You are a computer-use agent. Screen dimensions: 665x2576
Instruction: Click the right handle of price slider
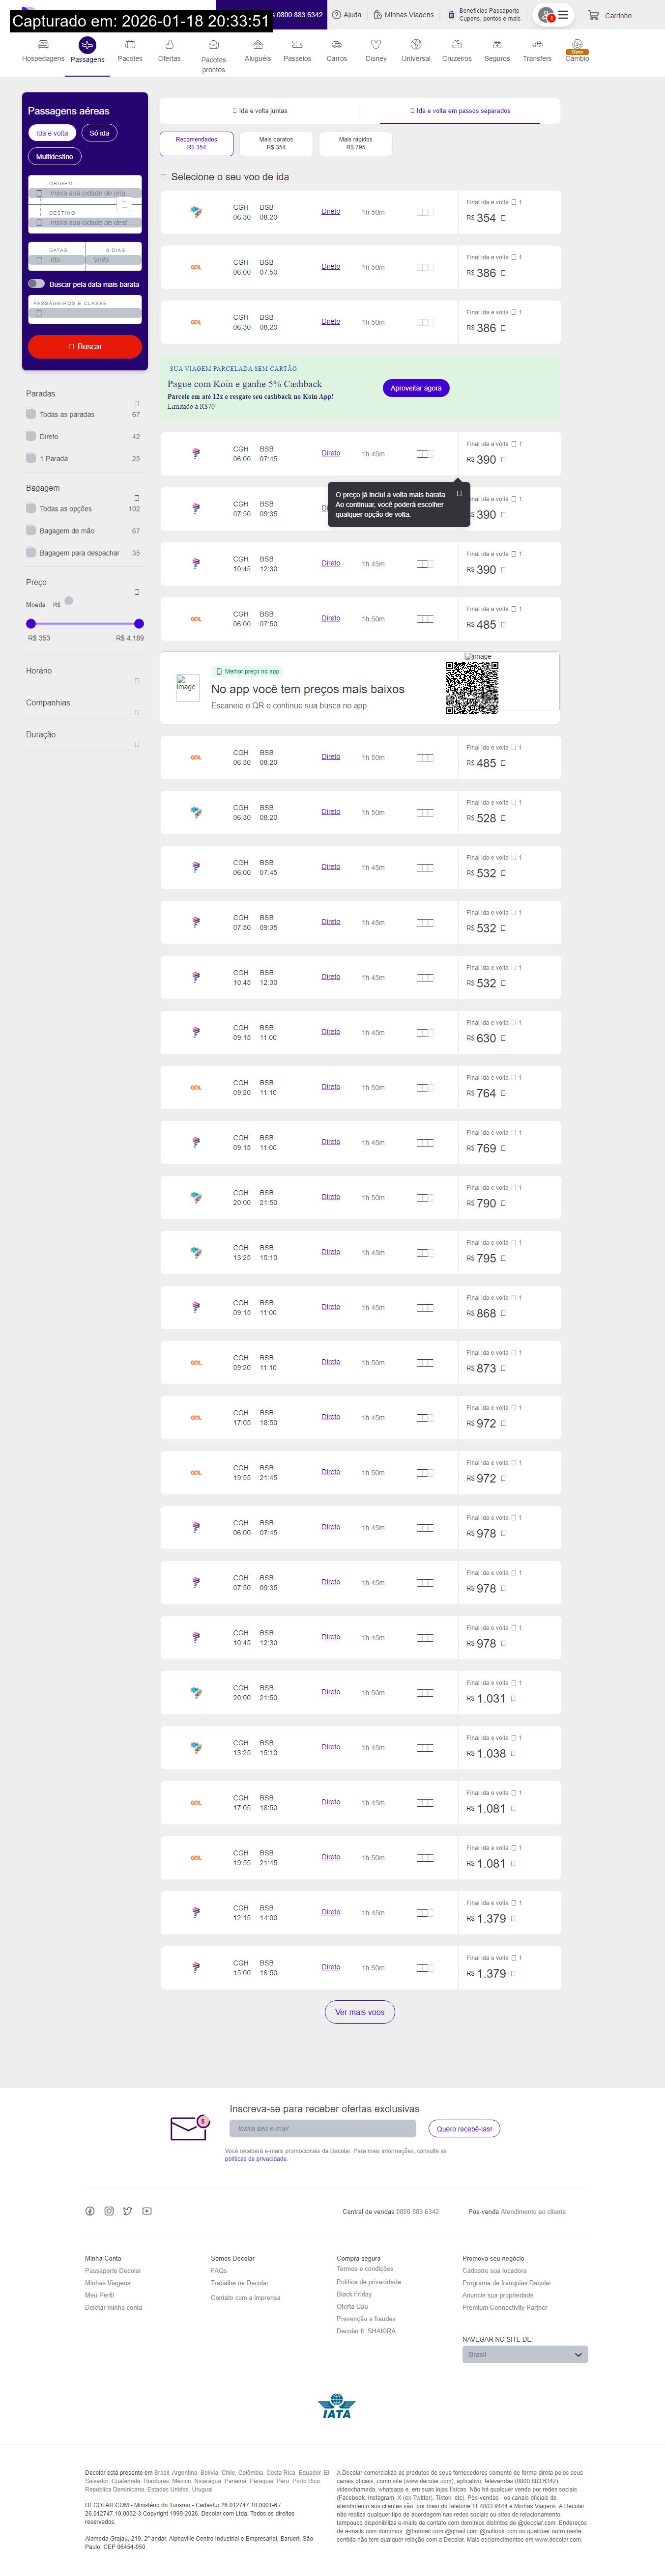[x=139, y=624]
